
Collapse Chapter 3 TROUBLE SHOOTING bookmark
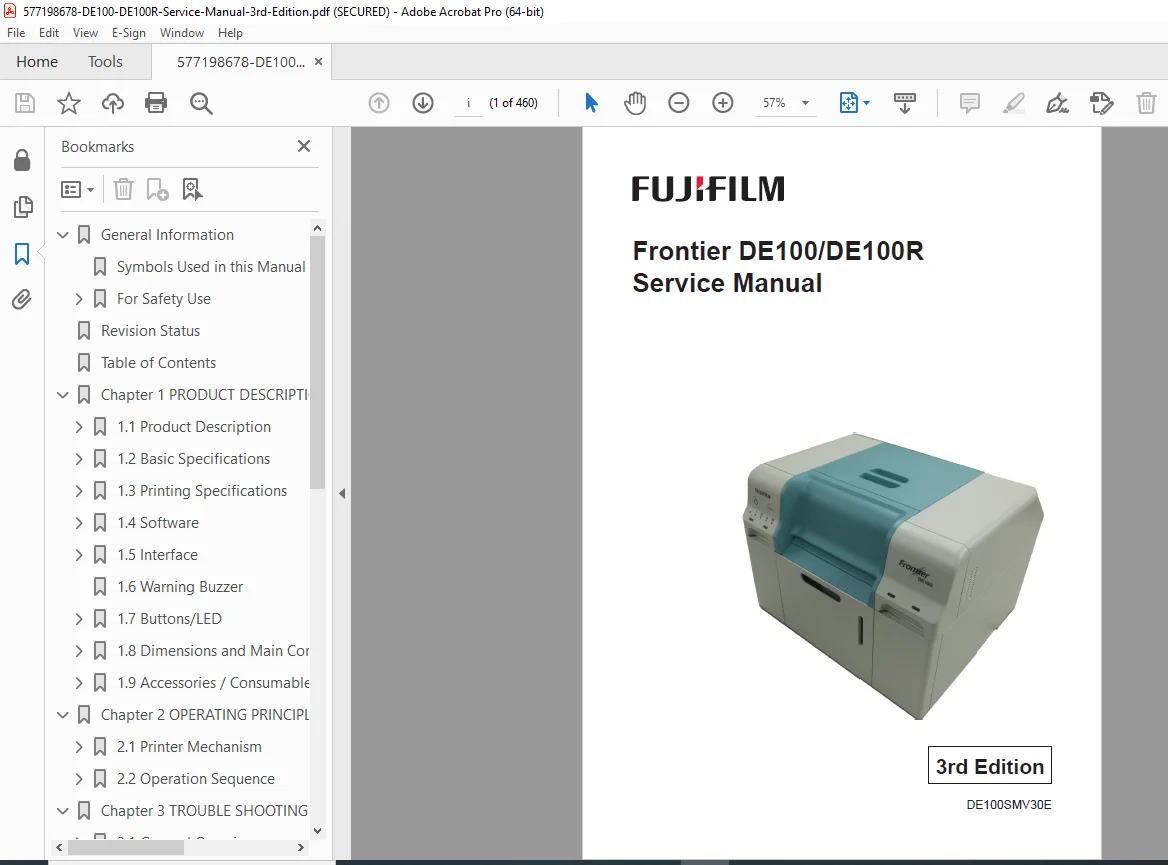pos(63,811)
